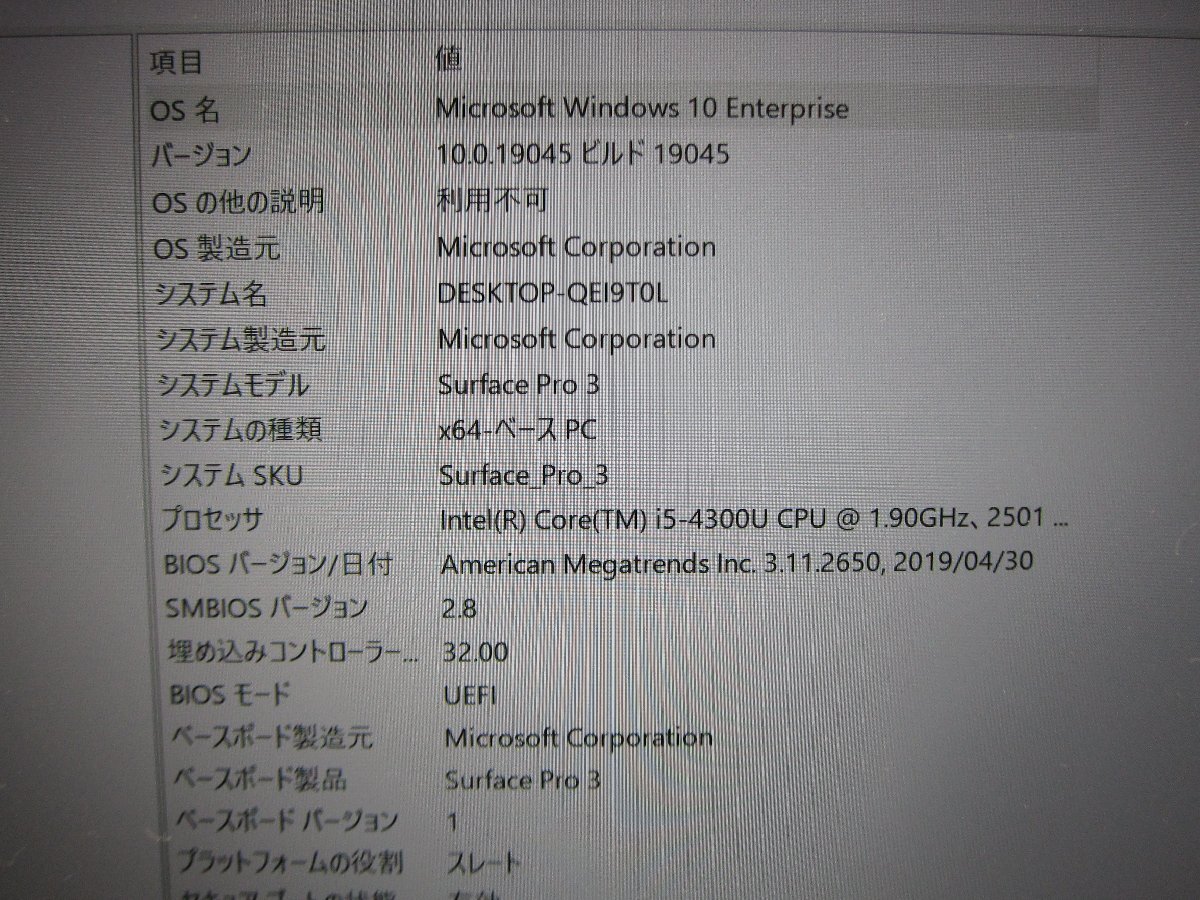1200x900 pixels.
Task: Select the システム製造元 row label
Action: 240,340
